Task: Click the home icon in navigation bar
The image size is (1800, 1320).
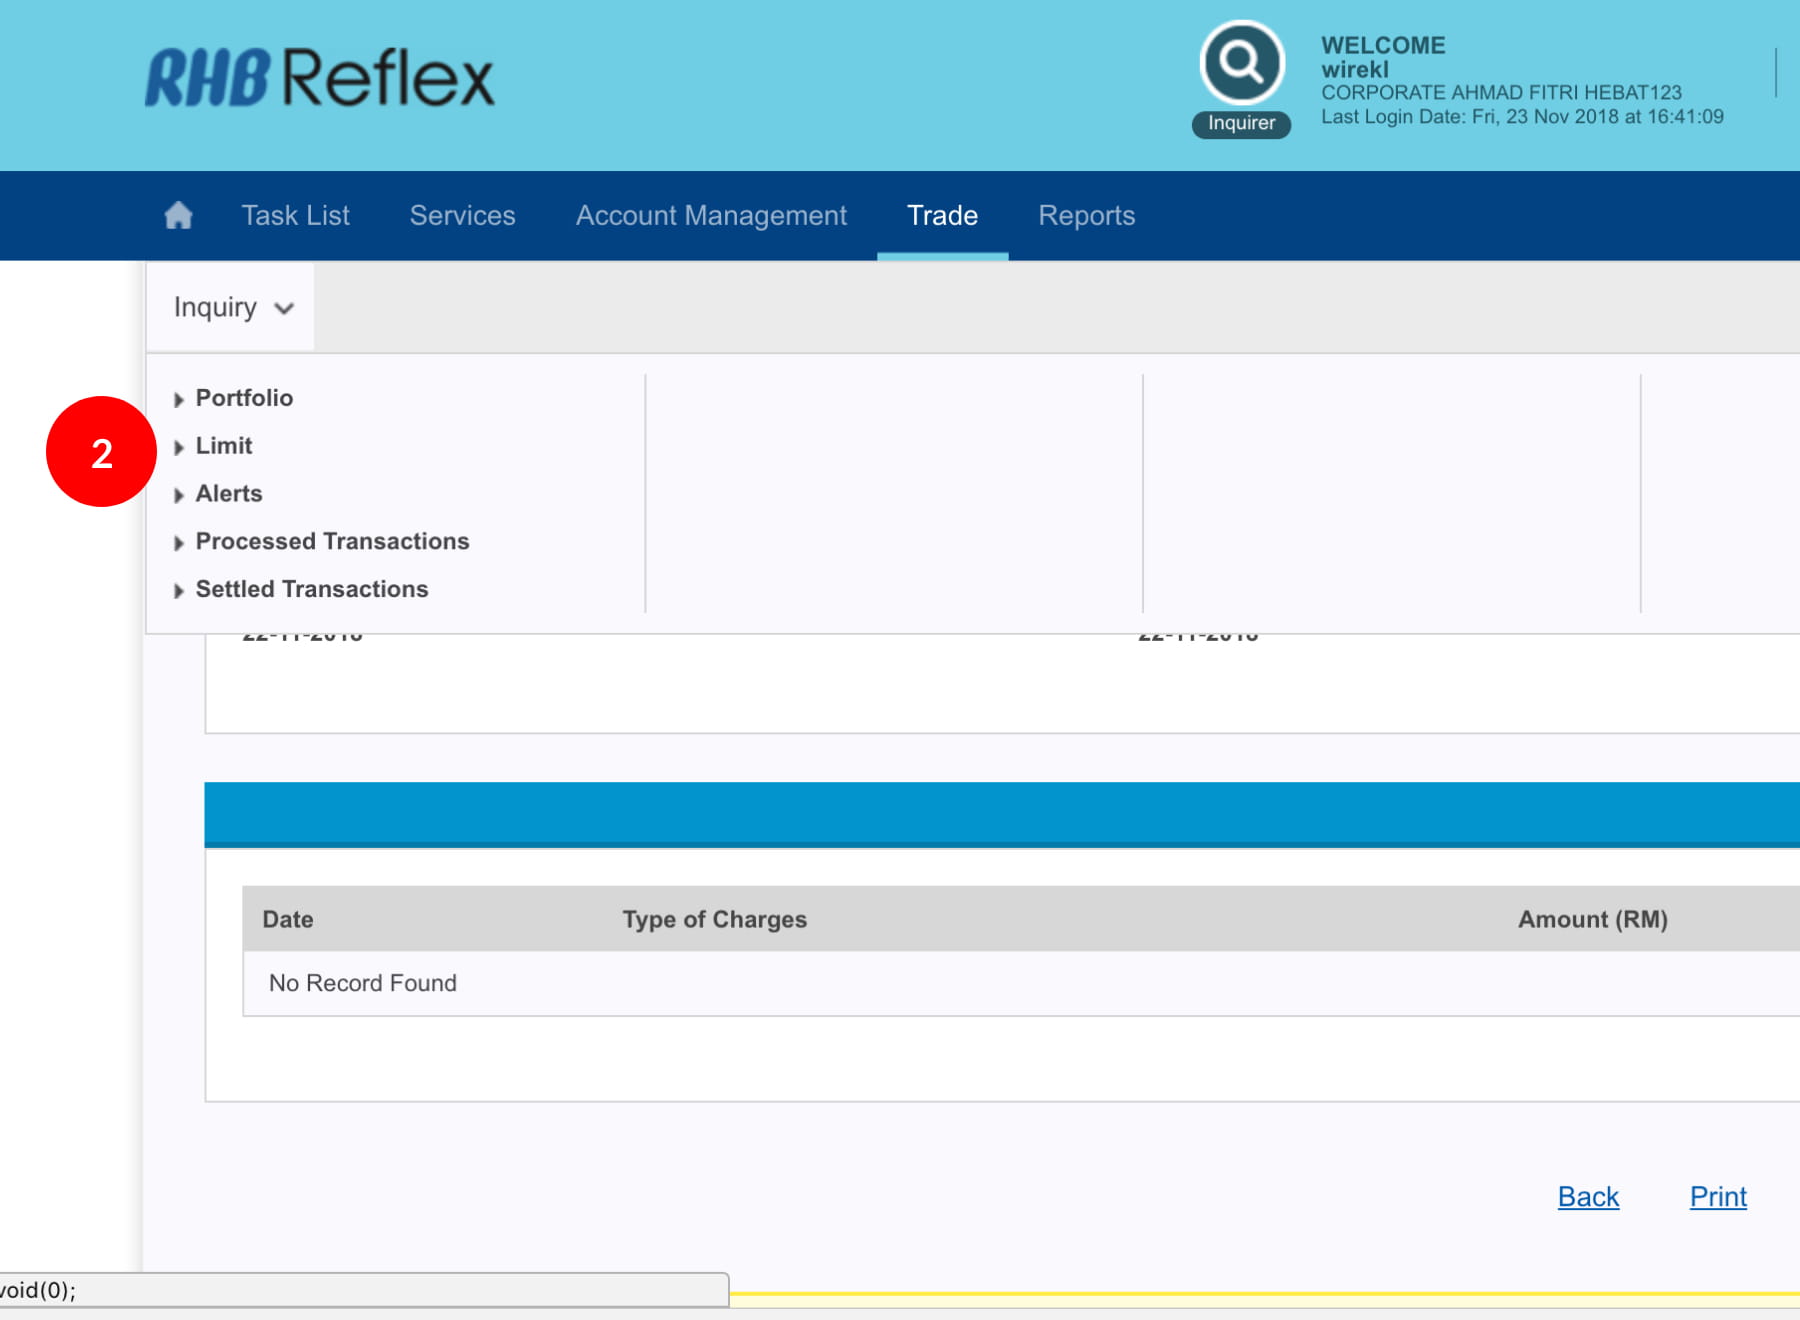Action: 178,215
